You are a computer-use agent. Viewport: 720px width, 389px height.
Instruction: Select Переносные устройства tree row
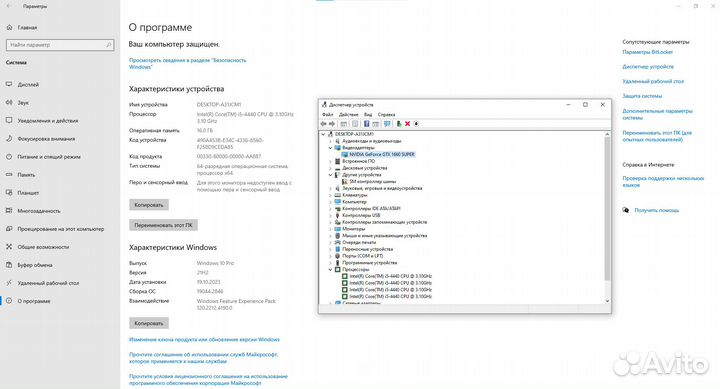363,249
